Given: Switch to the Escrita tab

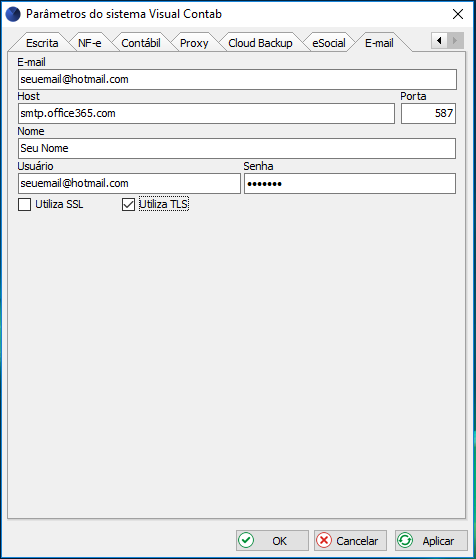Looking at the screenshot, I should point(42,43).
